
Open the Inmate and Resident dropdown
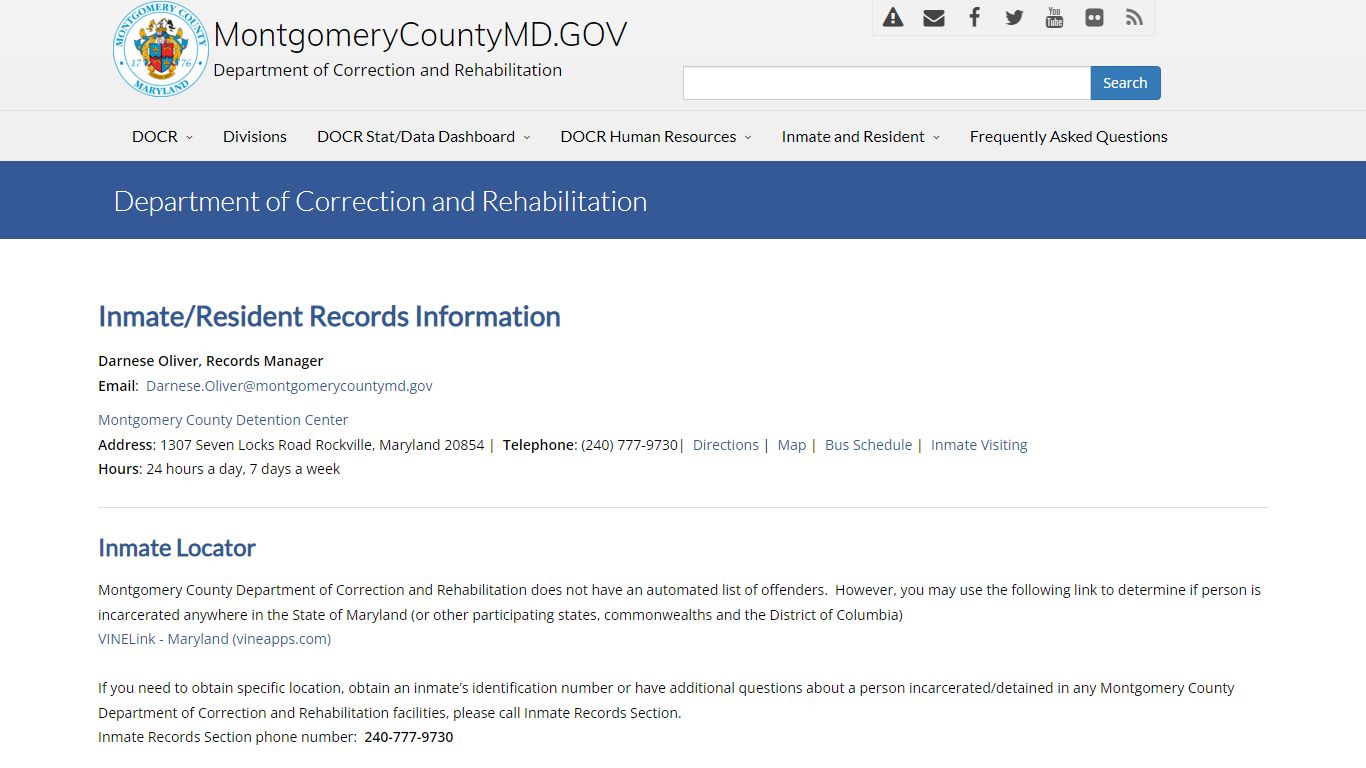click(x=853, y=136)
